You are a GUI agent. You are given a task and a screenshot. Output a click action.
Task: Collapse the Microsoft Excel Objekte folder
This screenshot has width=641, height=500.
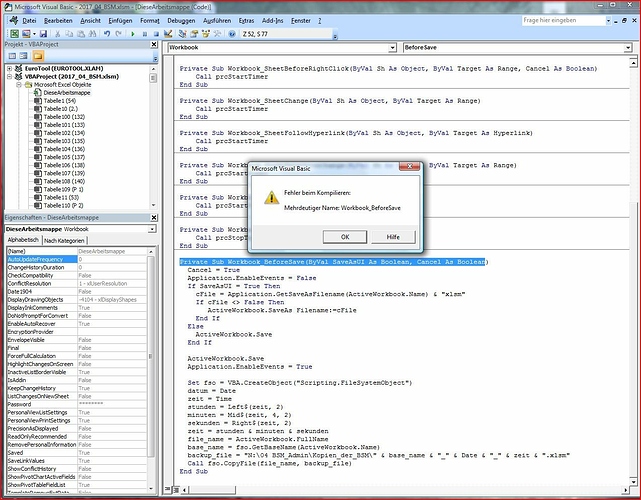pyautogui.click(x=19, y=85)
